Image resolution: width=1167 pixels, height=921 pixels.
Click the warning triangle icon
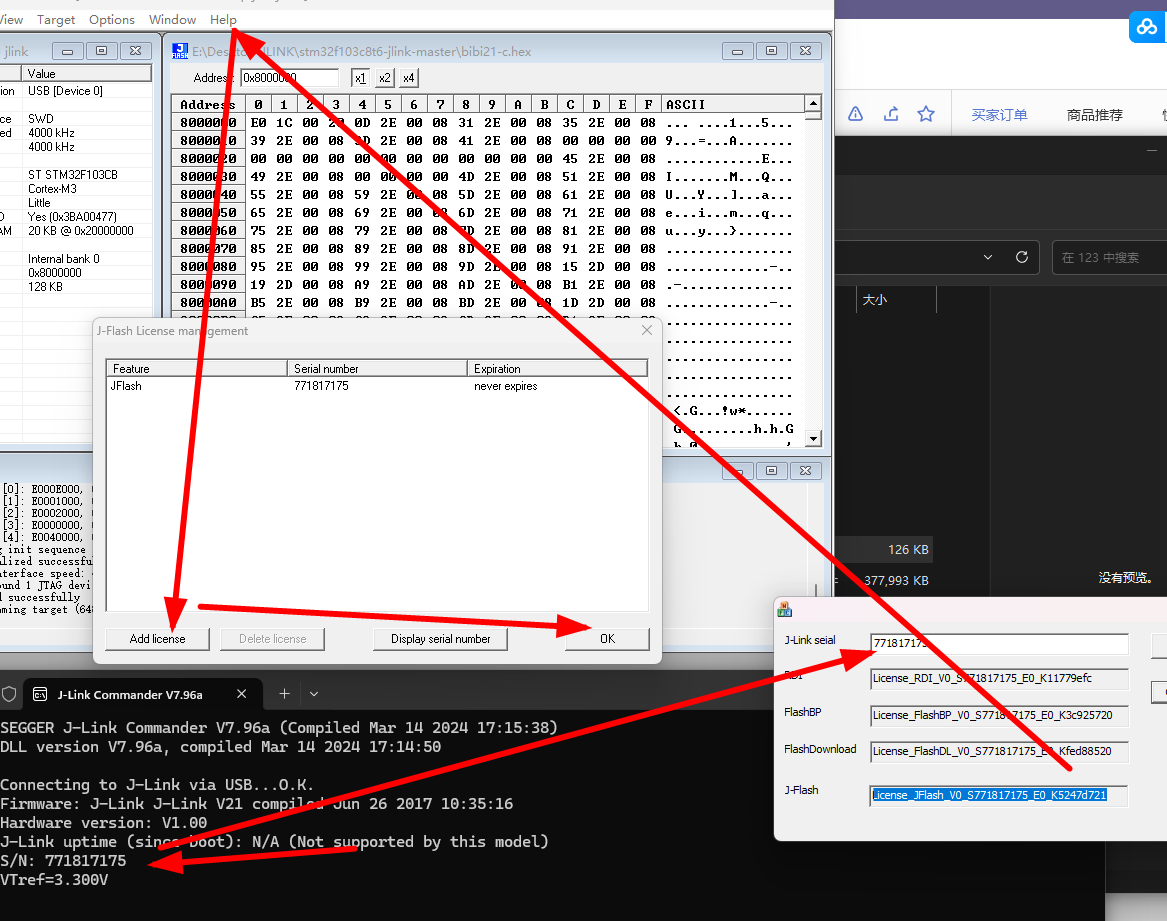(x=855, y=114)
